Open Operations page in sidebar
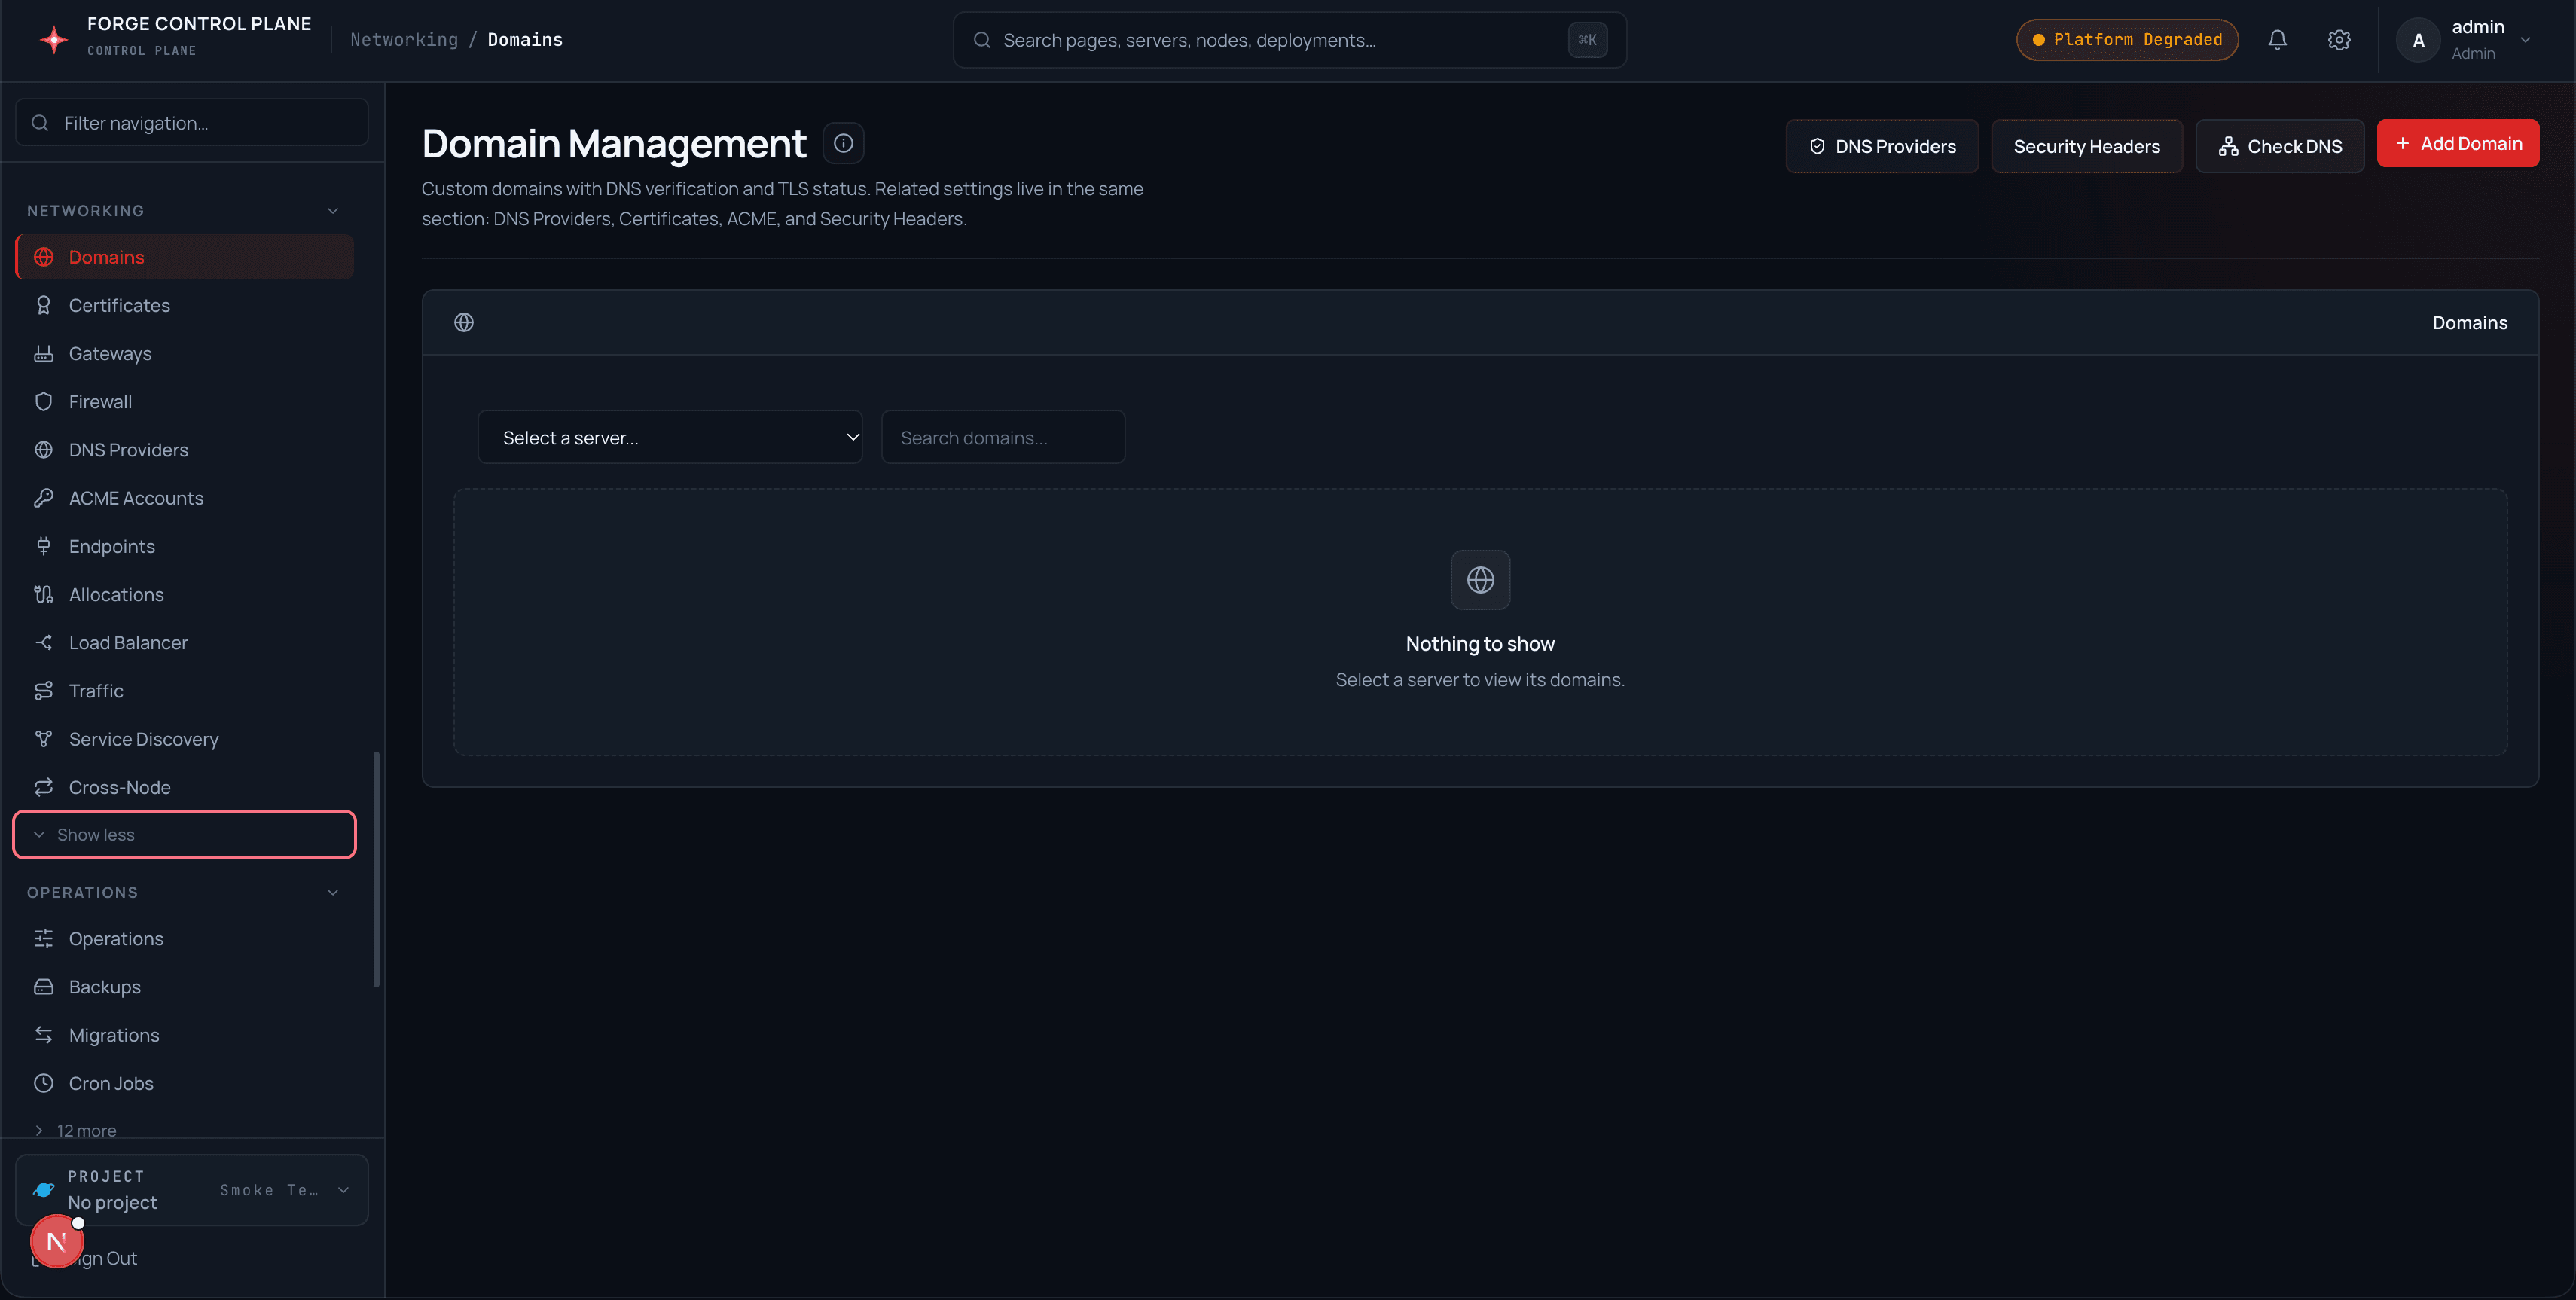2576x1300 pixels. point(184,939)
